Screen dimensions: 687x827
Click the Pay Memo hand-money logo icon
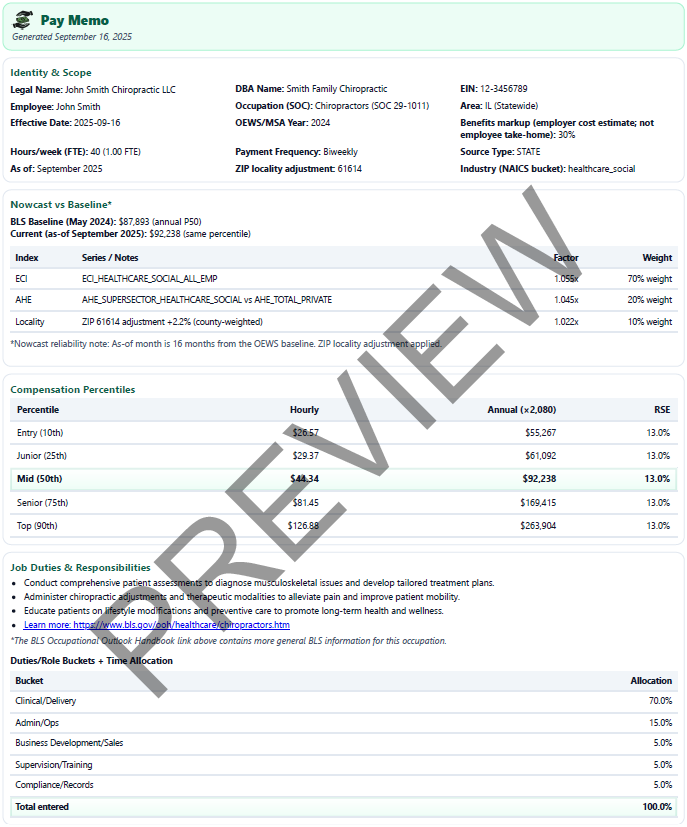tap(23, 20)
